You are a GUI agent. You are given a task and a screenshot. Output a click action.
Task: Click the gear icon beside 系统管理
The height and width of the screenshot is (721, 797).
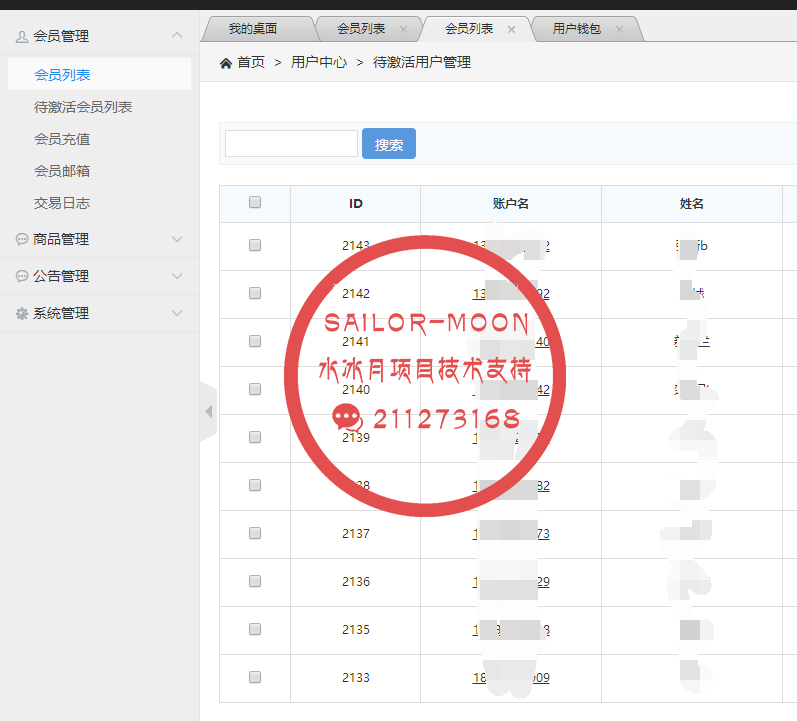coord(21,313)
